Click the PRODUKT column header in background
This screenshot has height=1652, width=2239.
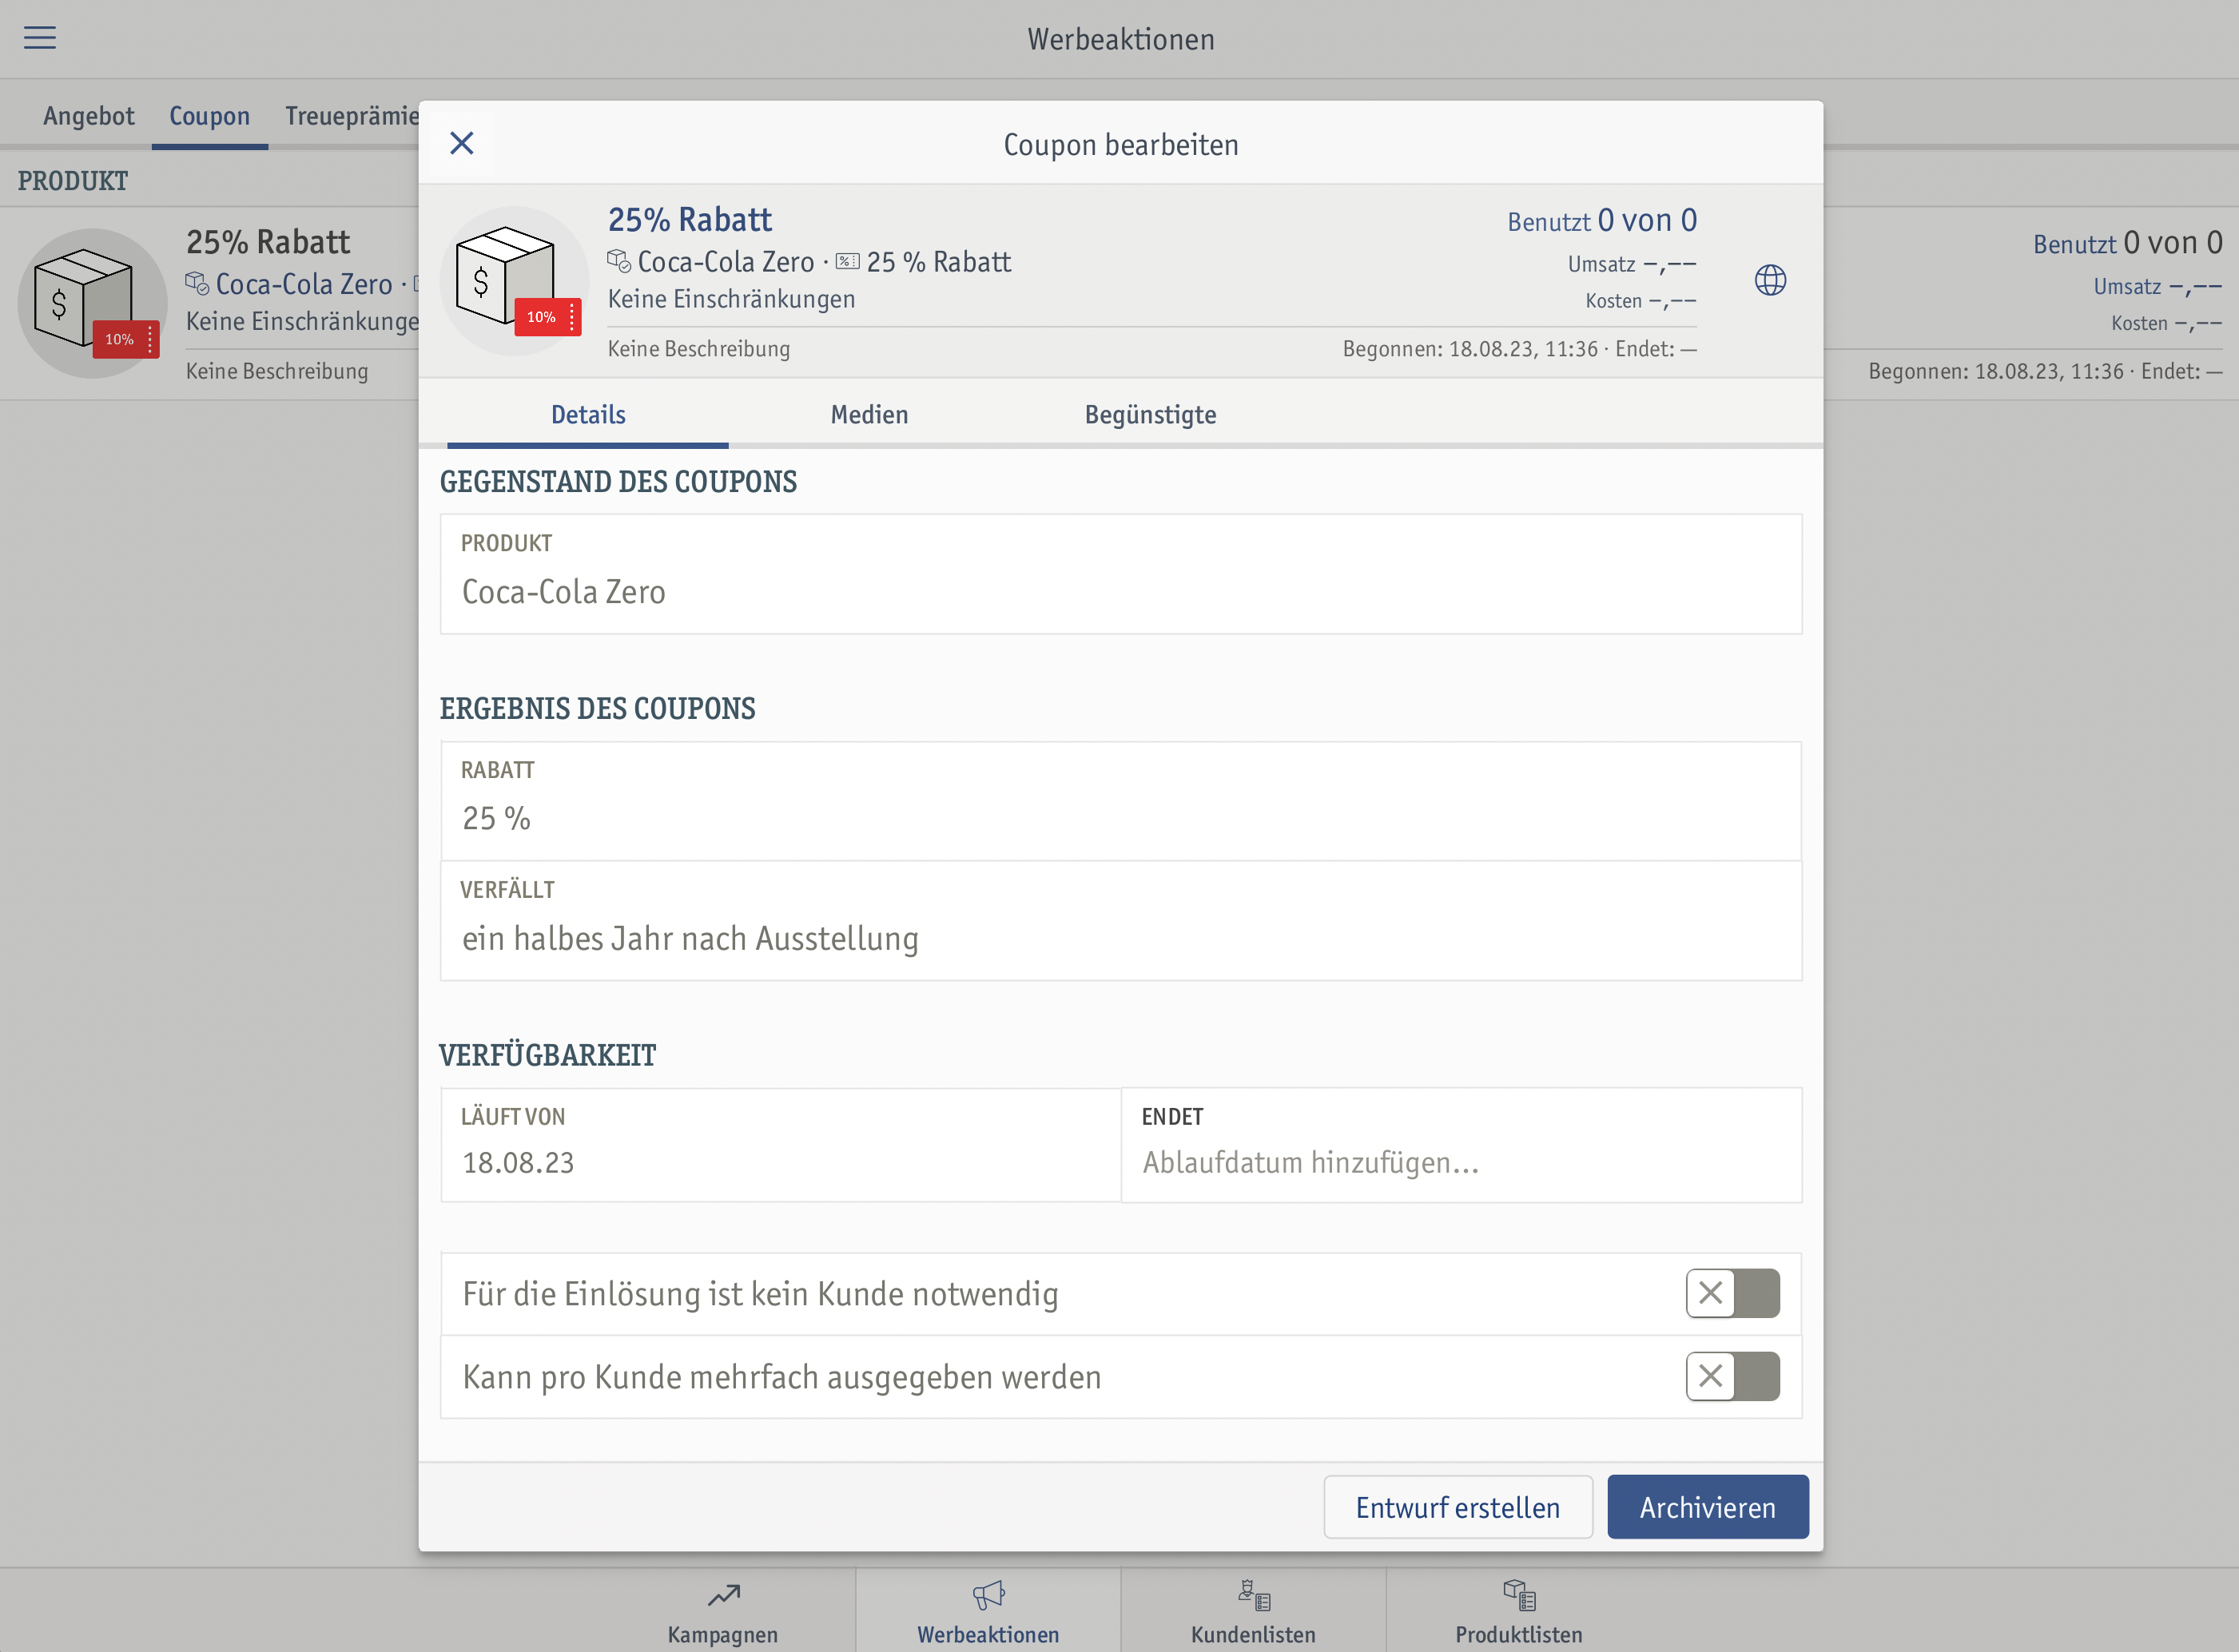(73, 181)
